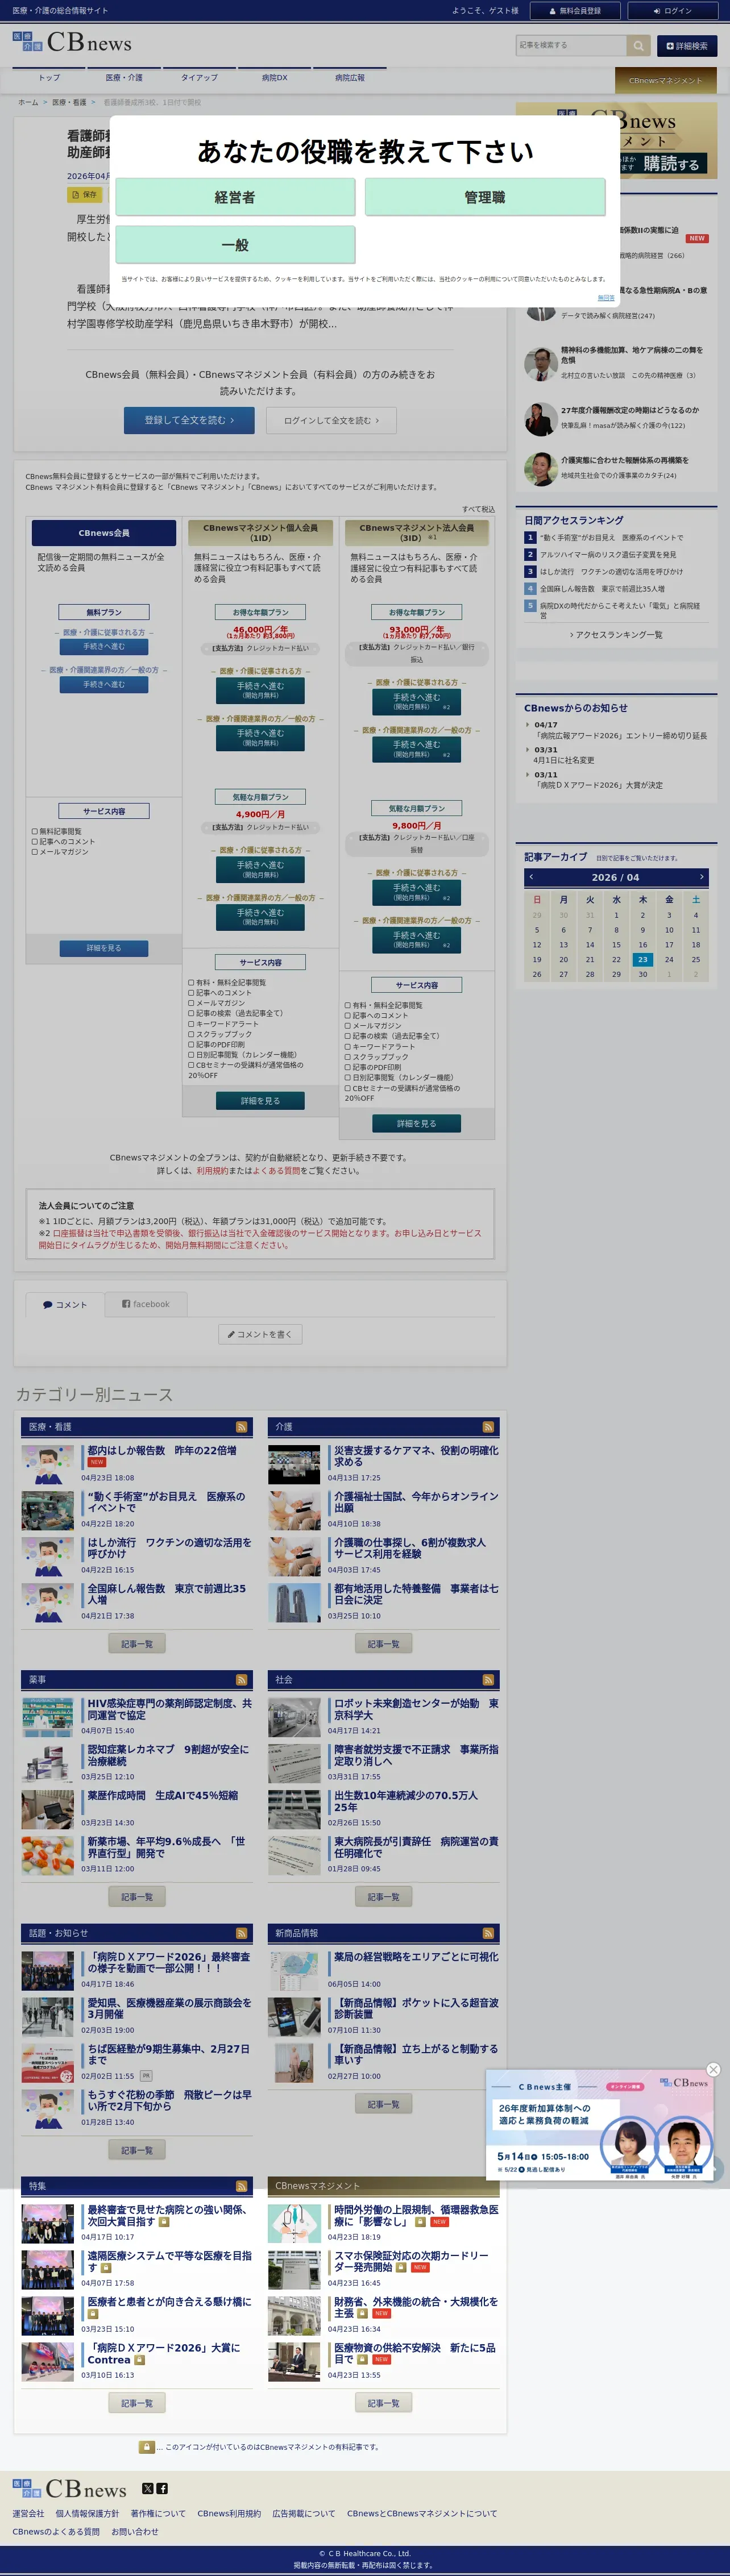Open the RSS feed icon for 薬事
This screenshot has height=2576, width=730.
pos(241,1680)
